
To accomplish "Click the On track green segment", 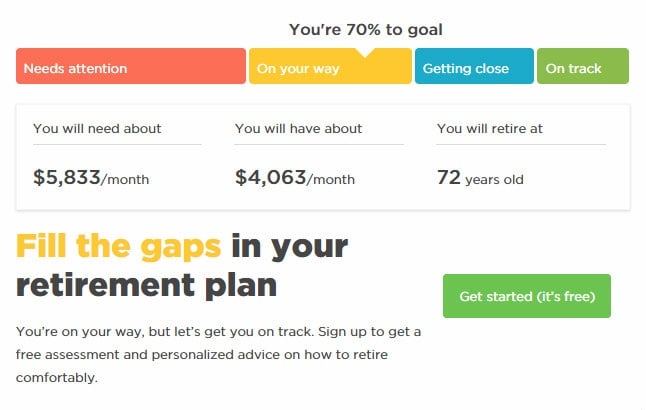I will (583, 66).
